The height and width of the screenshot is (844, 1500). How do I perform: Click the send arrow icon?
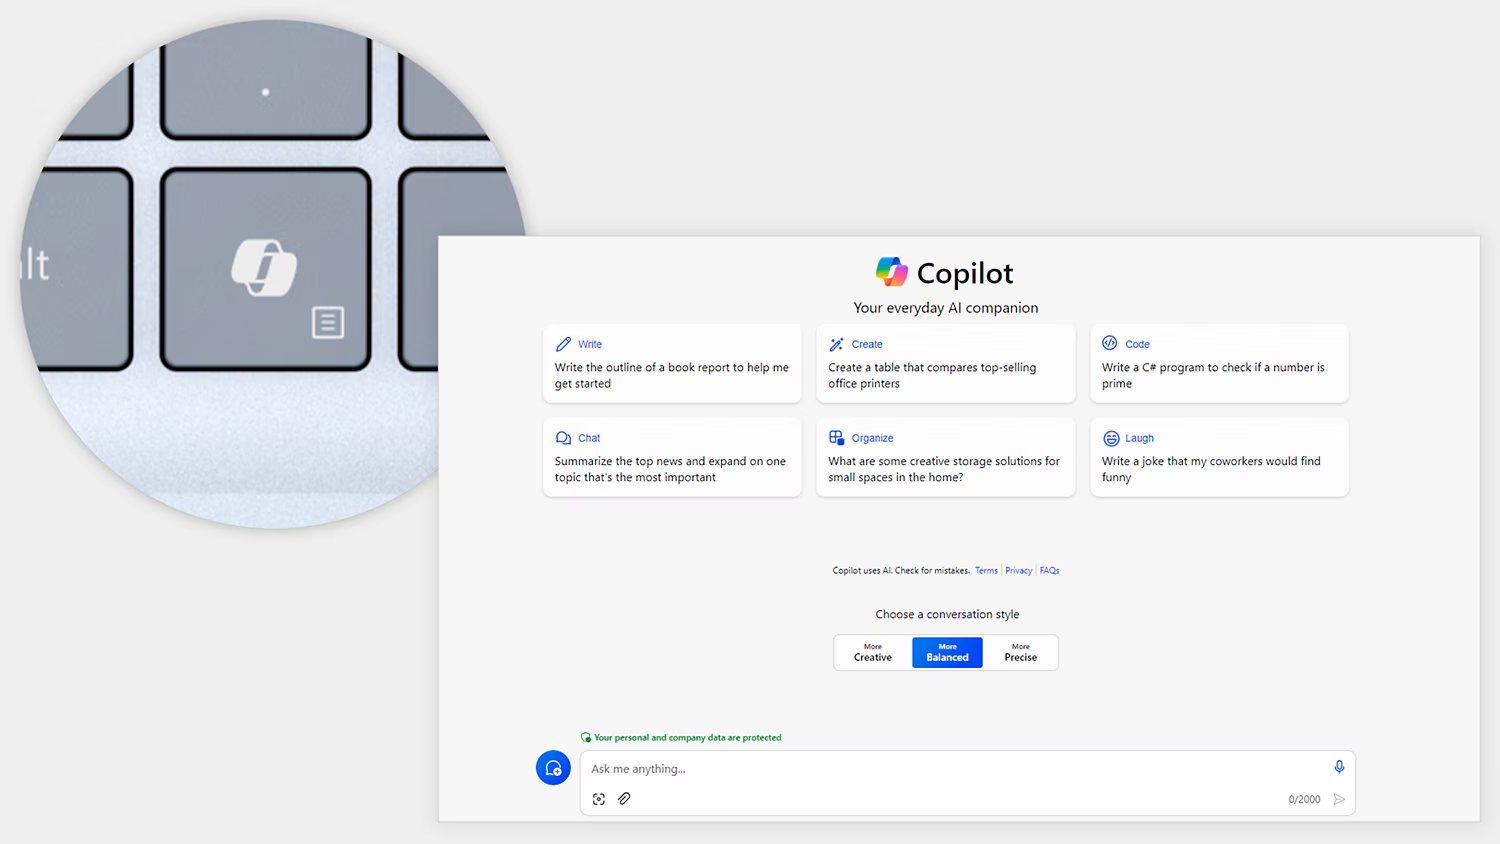1339,799
